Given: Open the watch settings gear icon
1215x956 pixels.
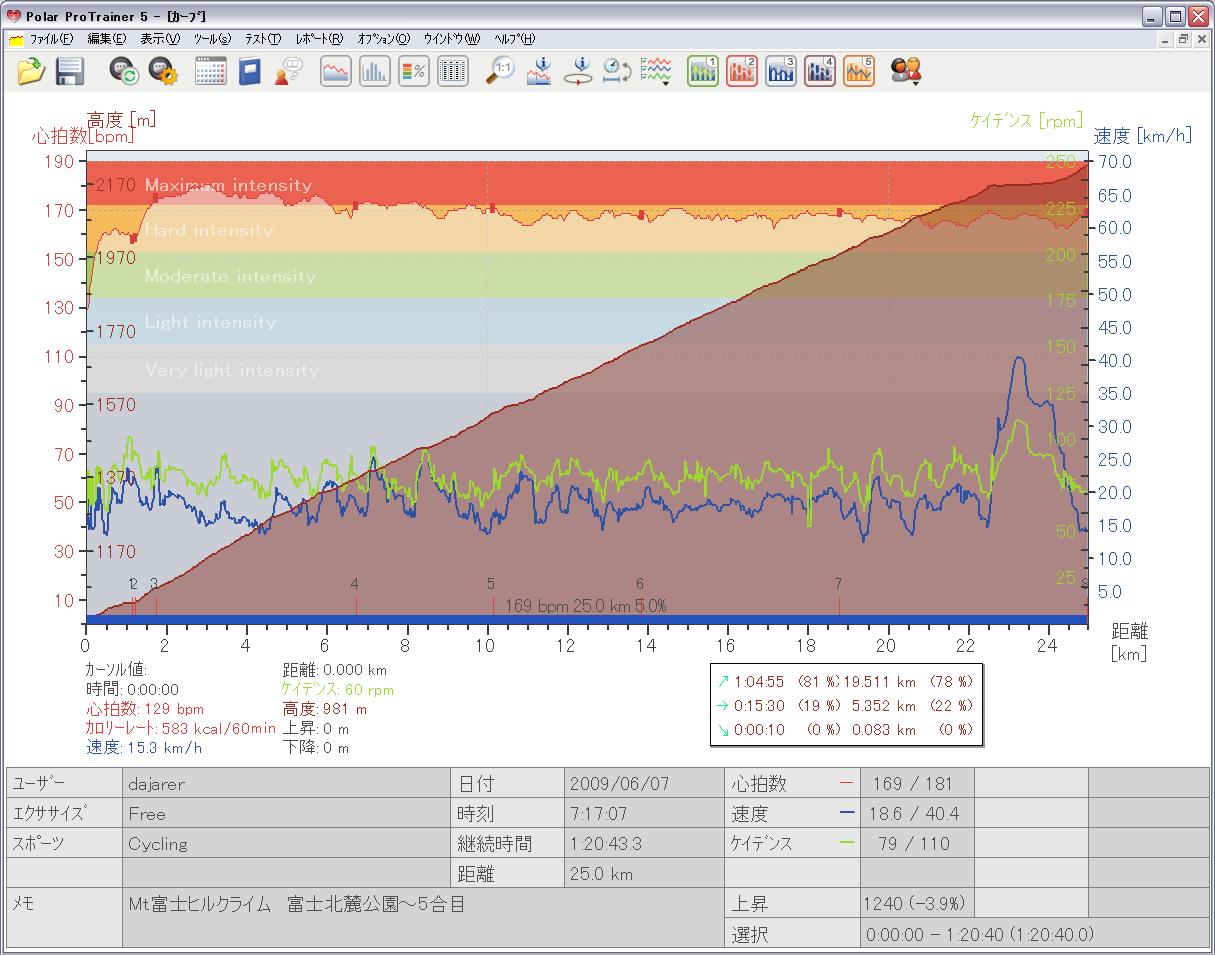Looking at the screenshot, I should 163,71.
